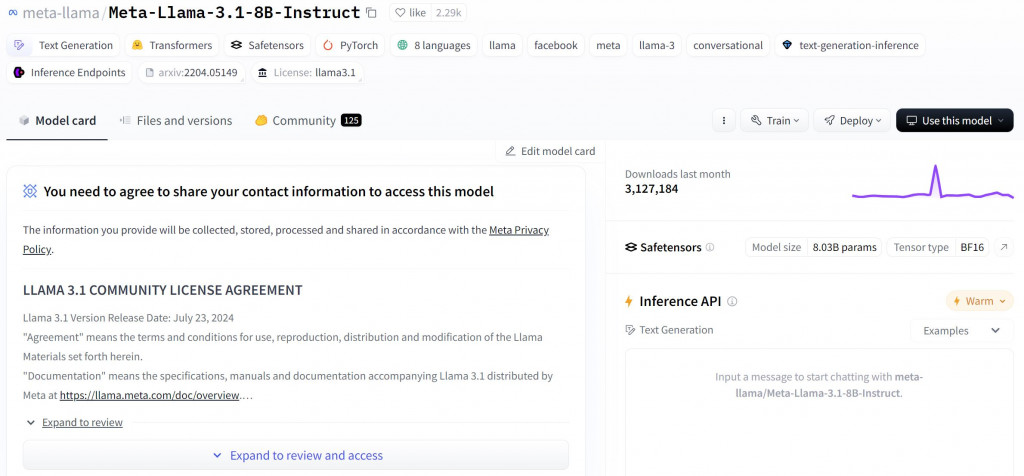Open the three-dot more options menu
Image resolution: width=1024 pixels, height=476 pixels.
click(x=724, y=120)
